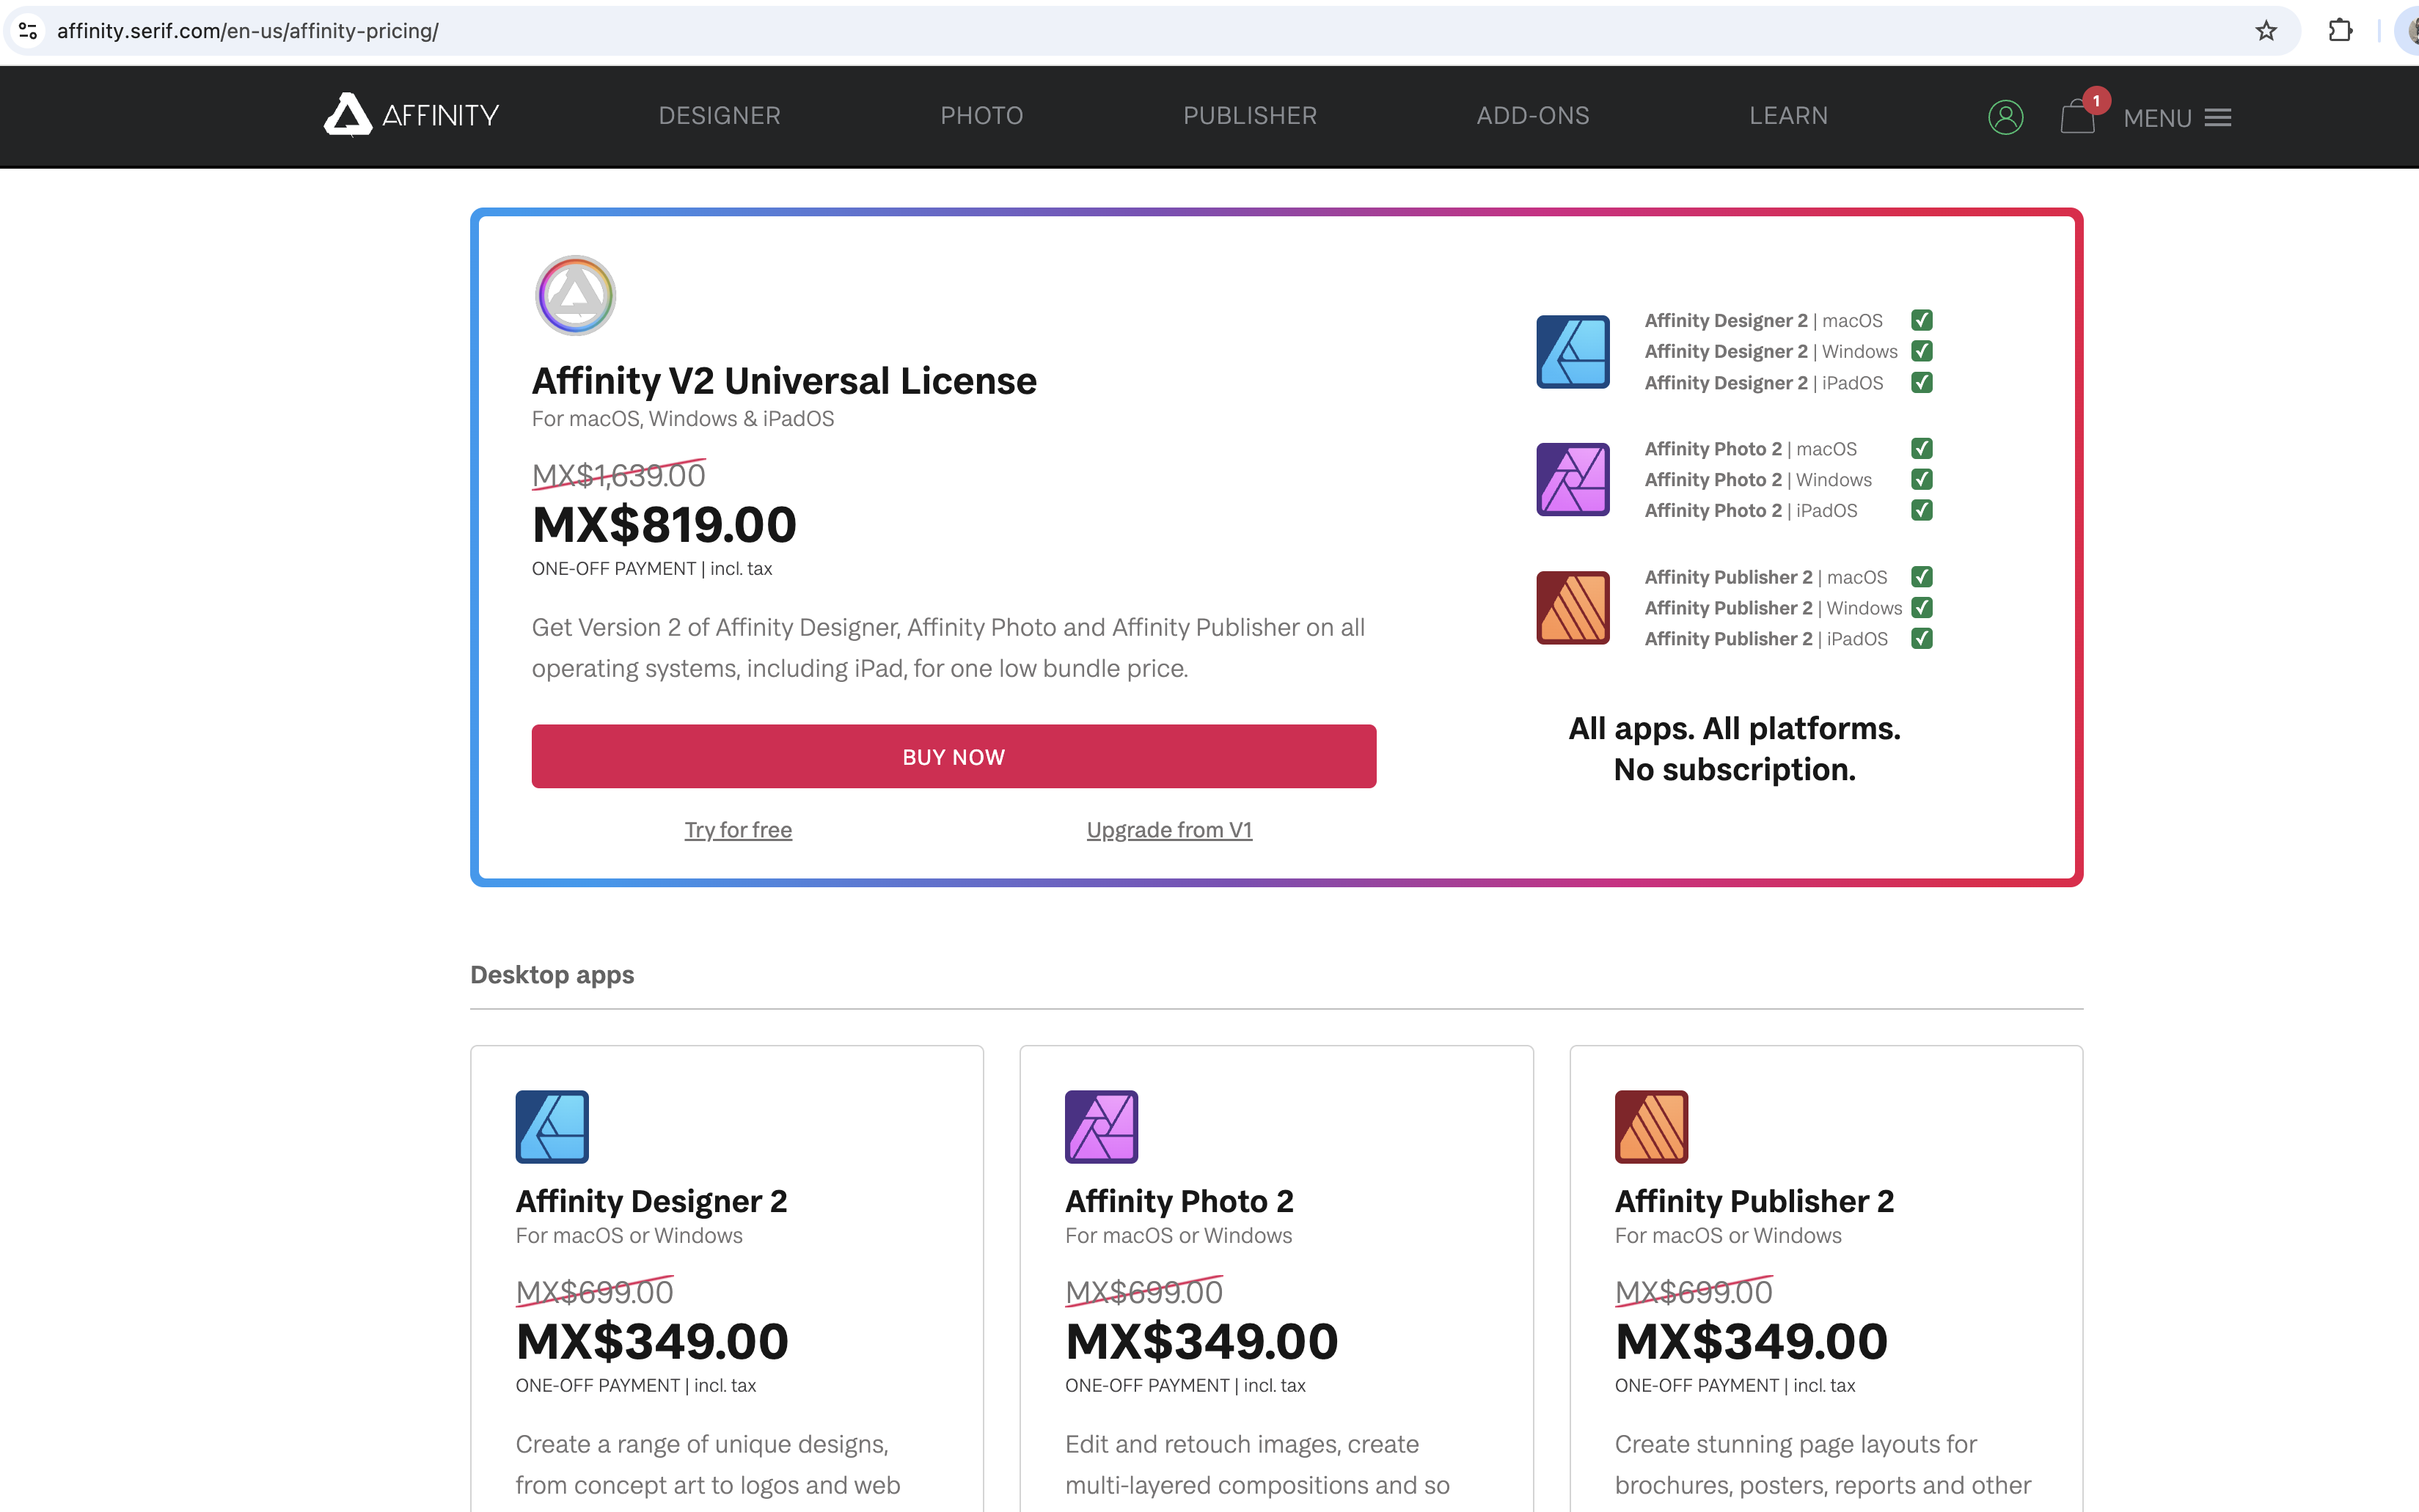Click checkmark for Affinity Photo 2 macOS
The height and width of the screenshot is (1512, 2419).
[x=1922, y=448]
